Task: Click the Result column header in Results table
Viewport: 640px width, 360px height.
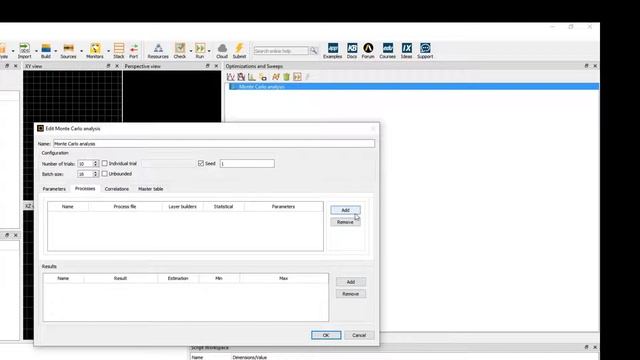Action: 120,278
